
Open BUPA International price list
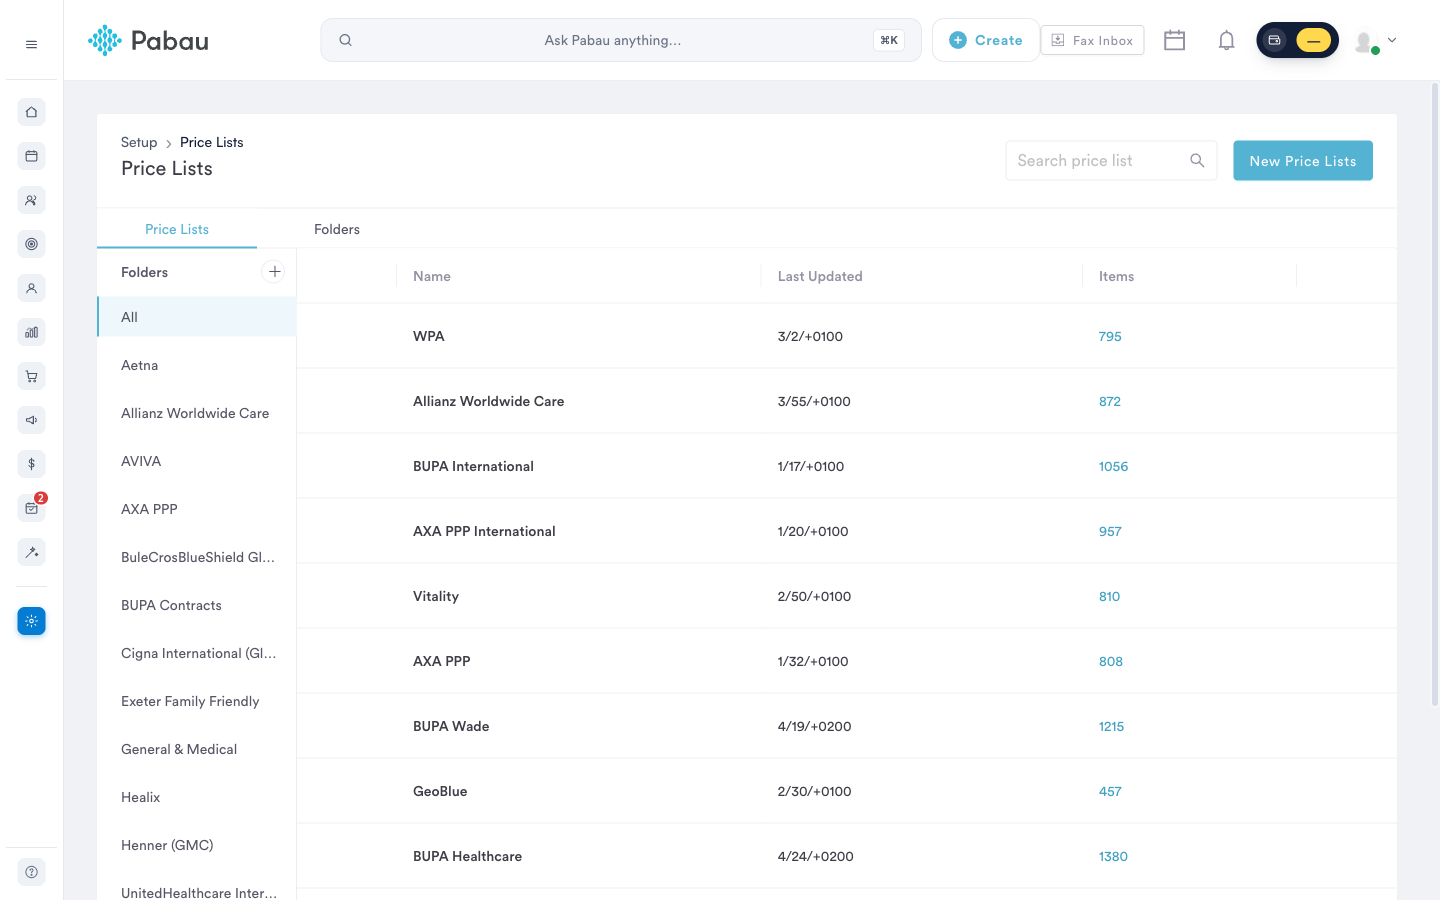tap(847, 466)
